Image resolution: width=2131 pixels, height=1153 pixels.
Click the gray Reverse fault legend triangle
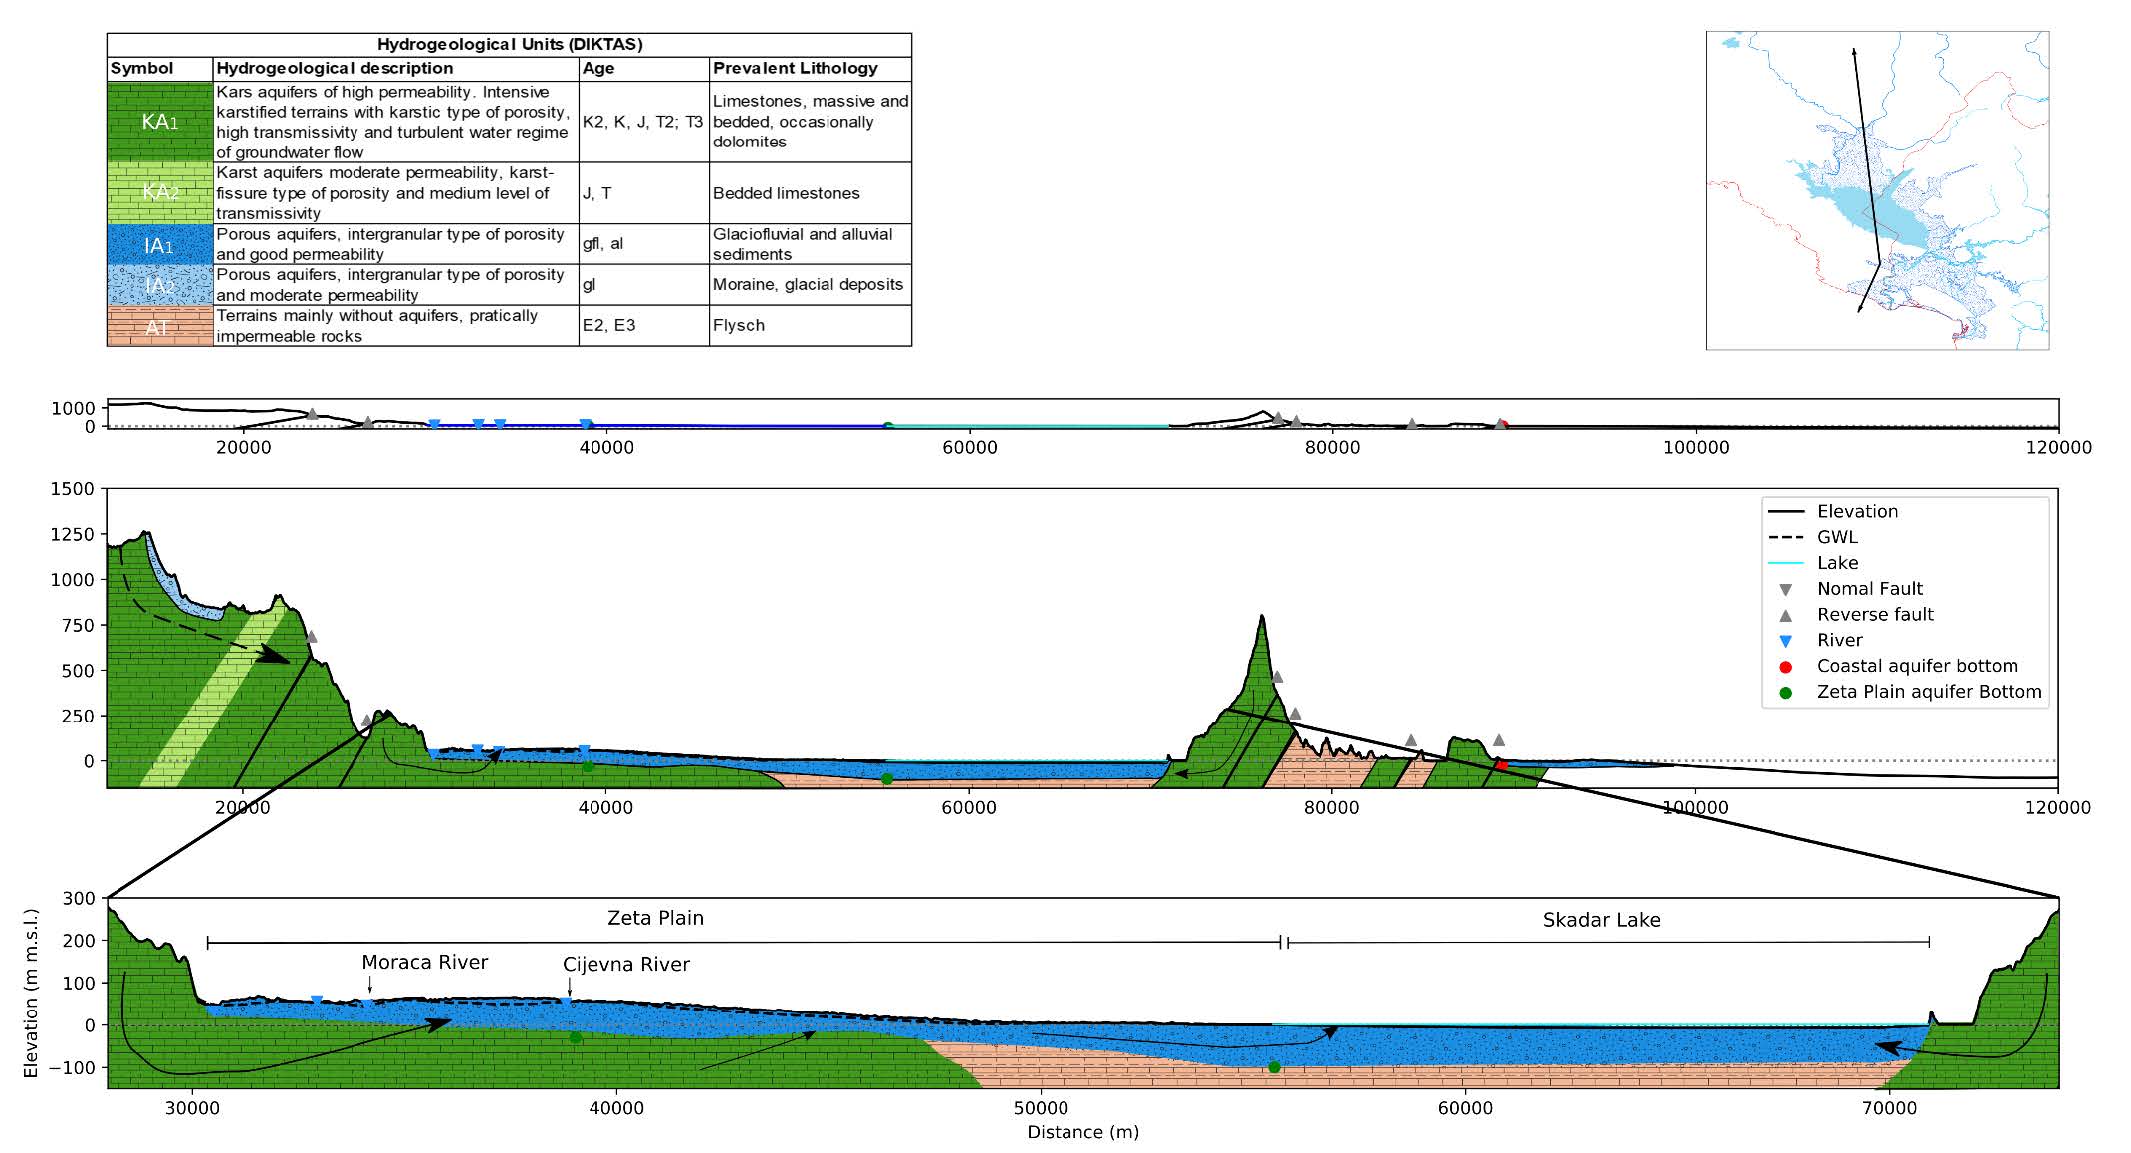click(1786, 615)
